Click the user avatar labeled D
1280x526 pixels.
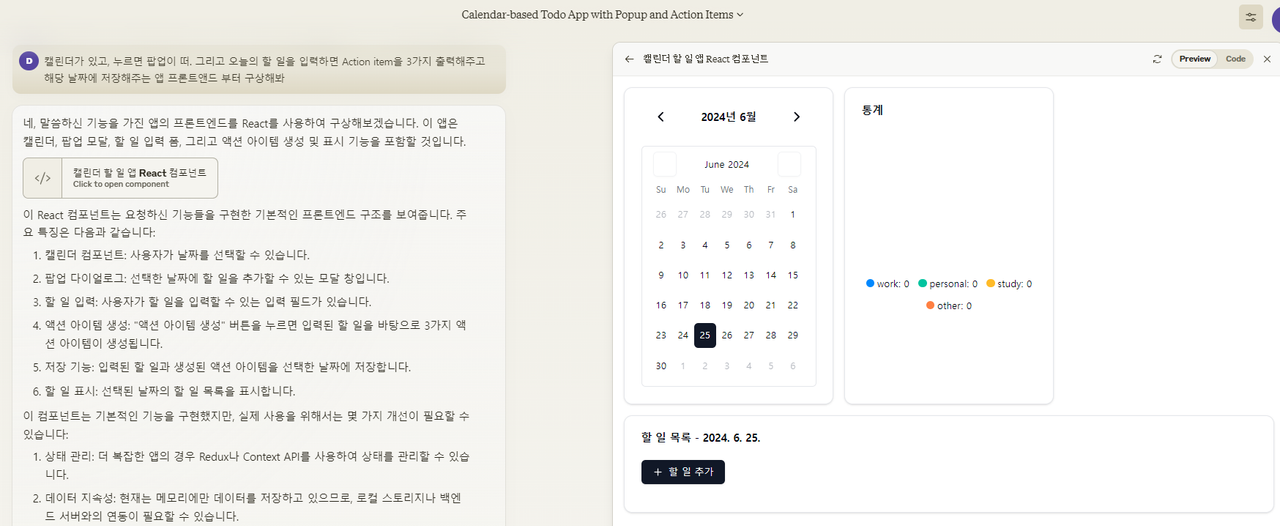coord(28,61)
